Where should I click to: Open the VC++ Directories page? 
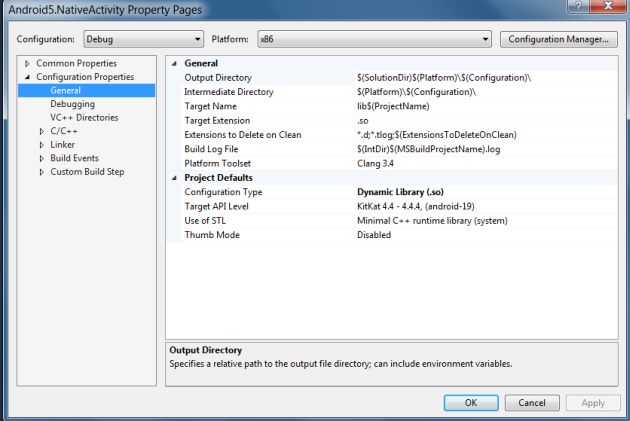pyautogui.click(x=84, y=117)
